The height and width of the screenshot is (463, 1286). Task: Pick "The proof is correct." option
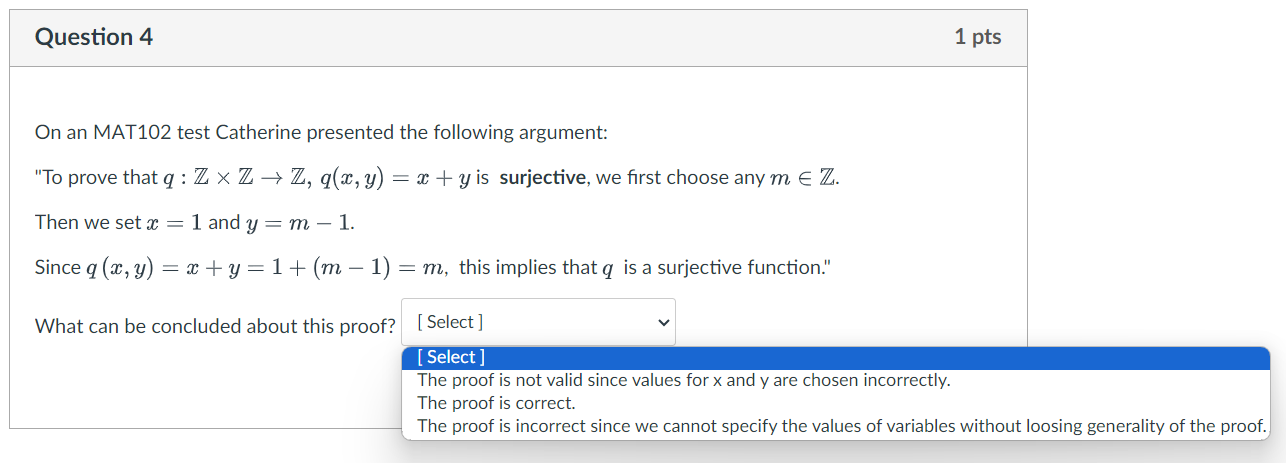pos(496,404)
